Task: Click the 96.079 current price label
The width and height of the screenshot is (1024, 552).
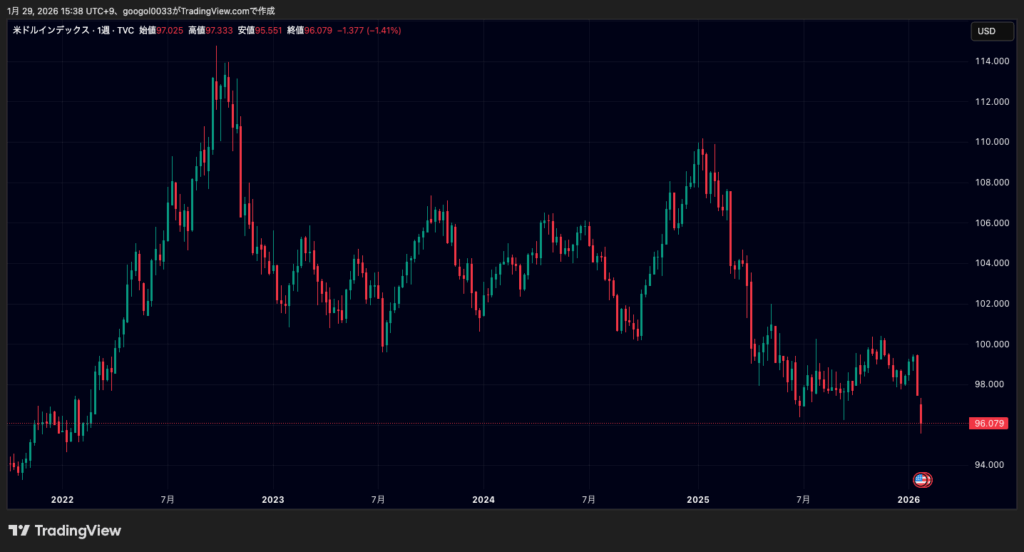Action: tap(987, 424)
